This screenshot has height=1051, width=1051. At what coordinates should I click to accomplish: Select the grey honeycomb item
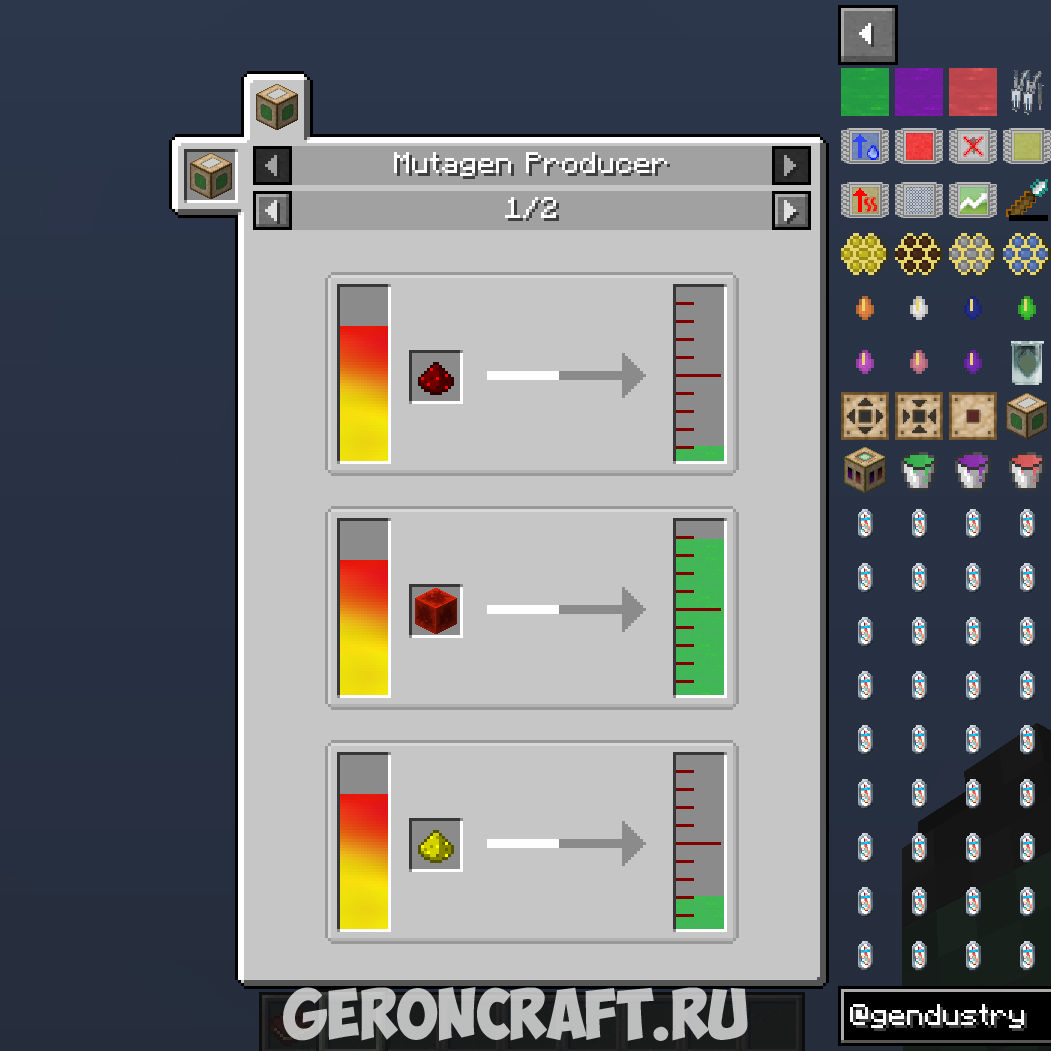pos(973,254)
